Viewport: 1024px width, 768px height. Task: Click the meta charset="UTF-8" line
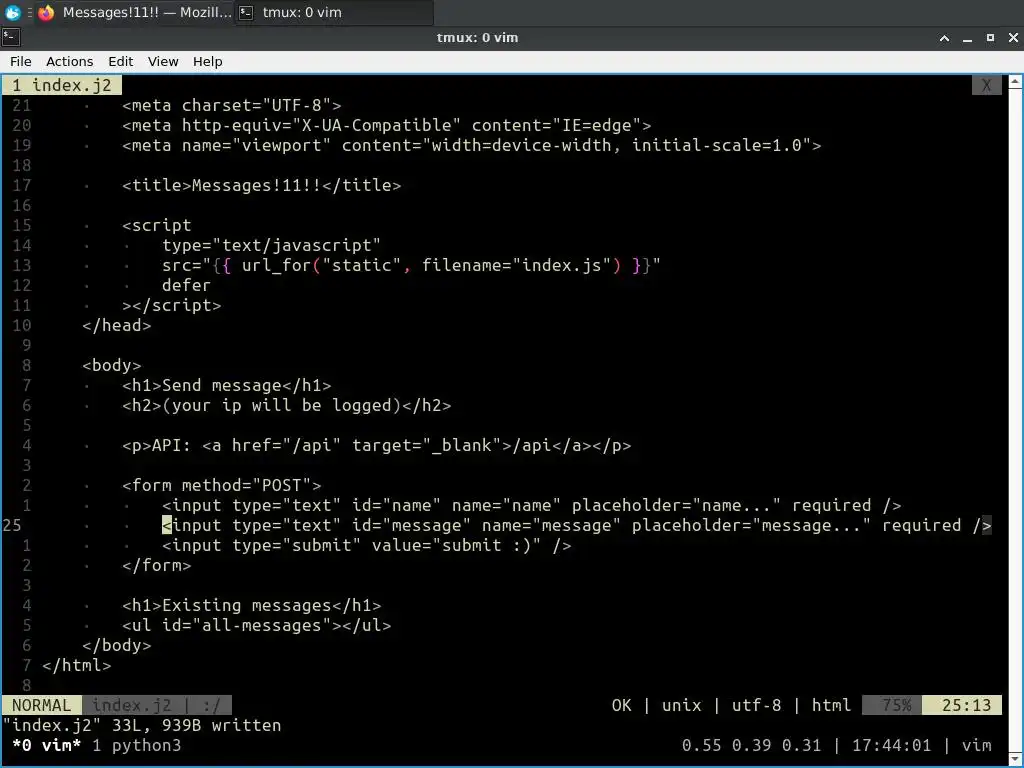click(232, 105)
